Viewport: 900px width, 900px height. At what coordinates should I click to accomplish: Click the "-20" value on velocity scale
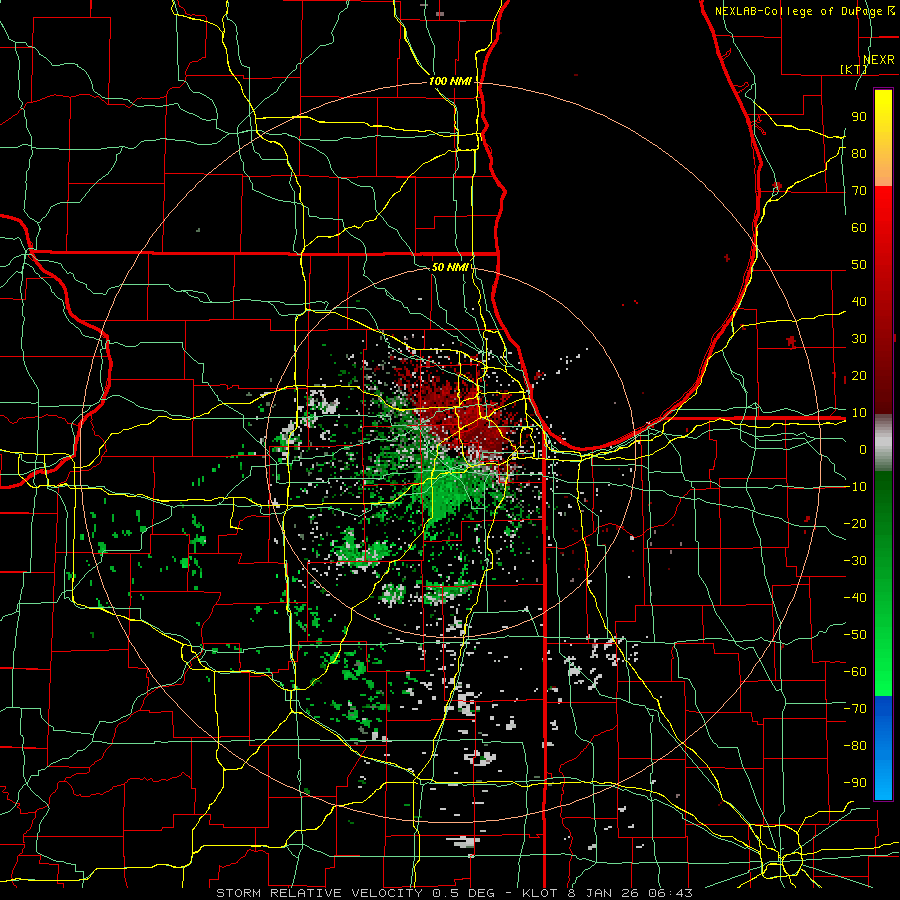click(x=855, y=523)
